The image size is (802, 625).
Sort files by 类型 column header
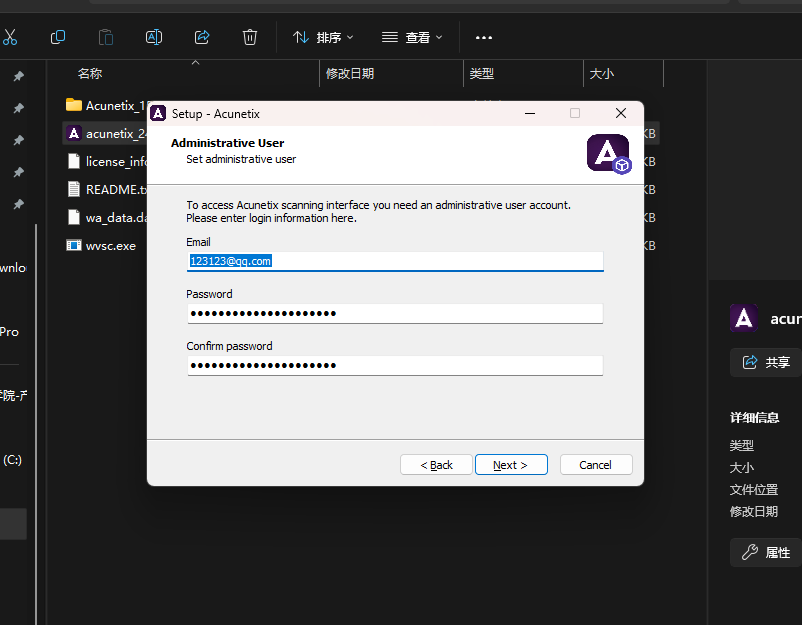tap(482, 74)
